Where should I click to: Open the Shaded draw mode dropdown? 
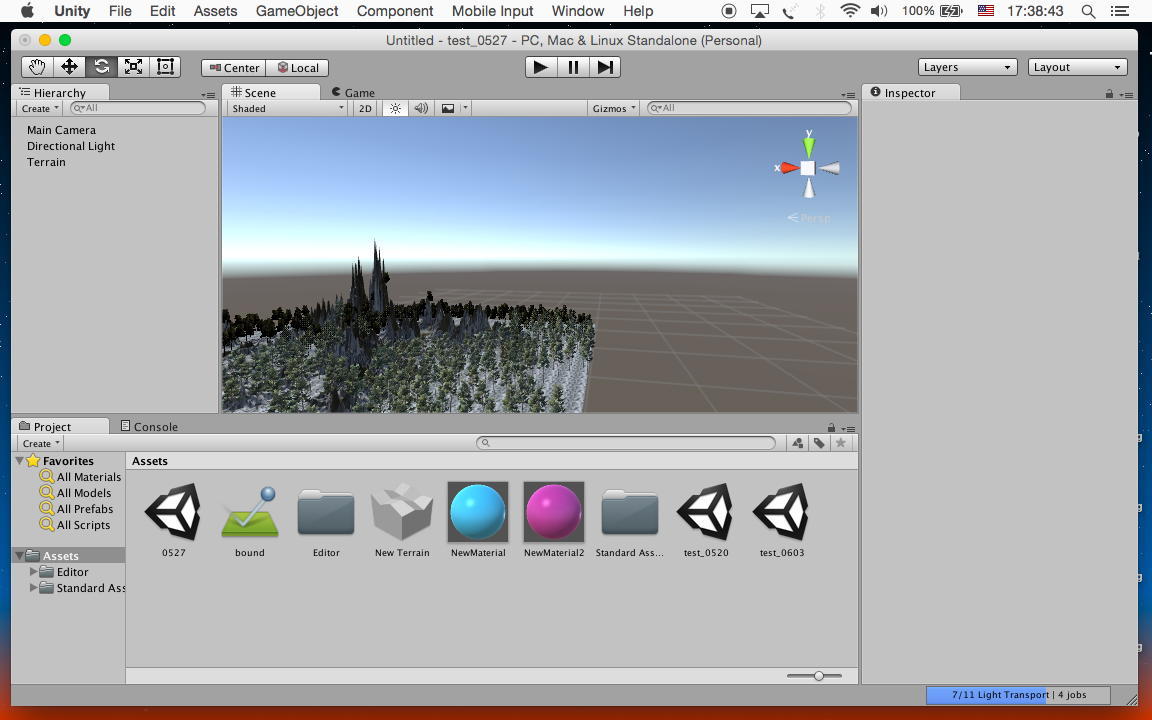pos(287,108)
